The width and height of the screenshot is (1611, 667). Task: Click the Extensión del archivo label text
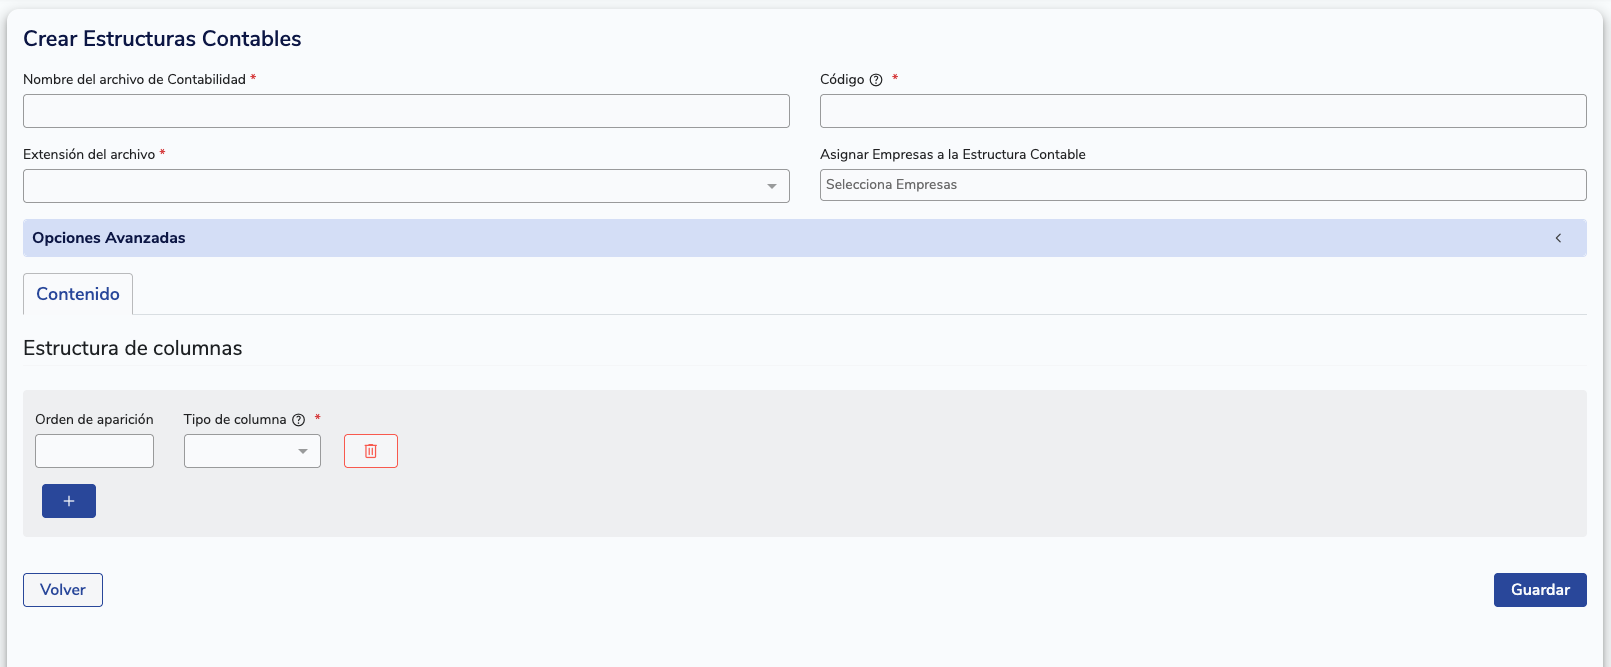coord(89,154)
